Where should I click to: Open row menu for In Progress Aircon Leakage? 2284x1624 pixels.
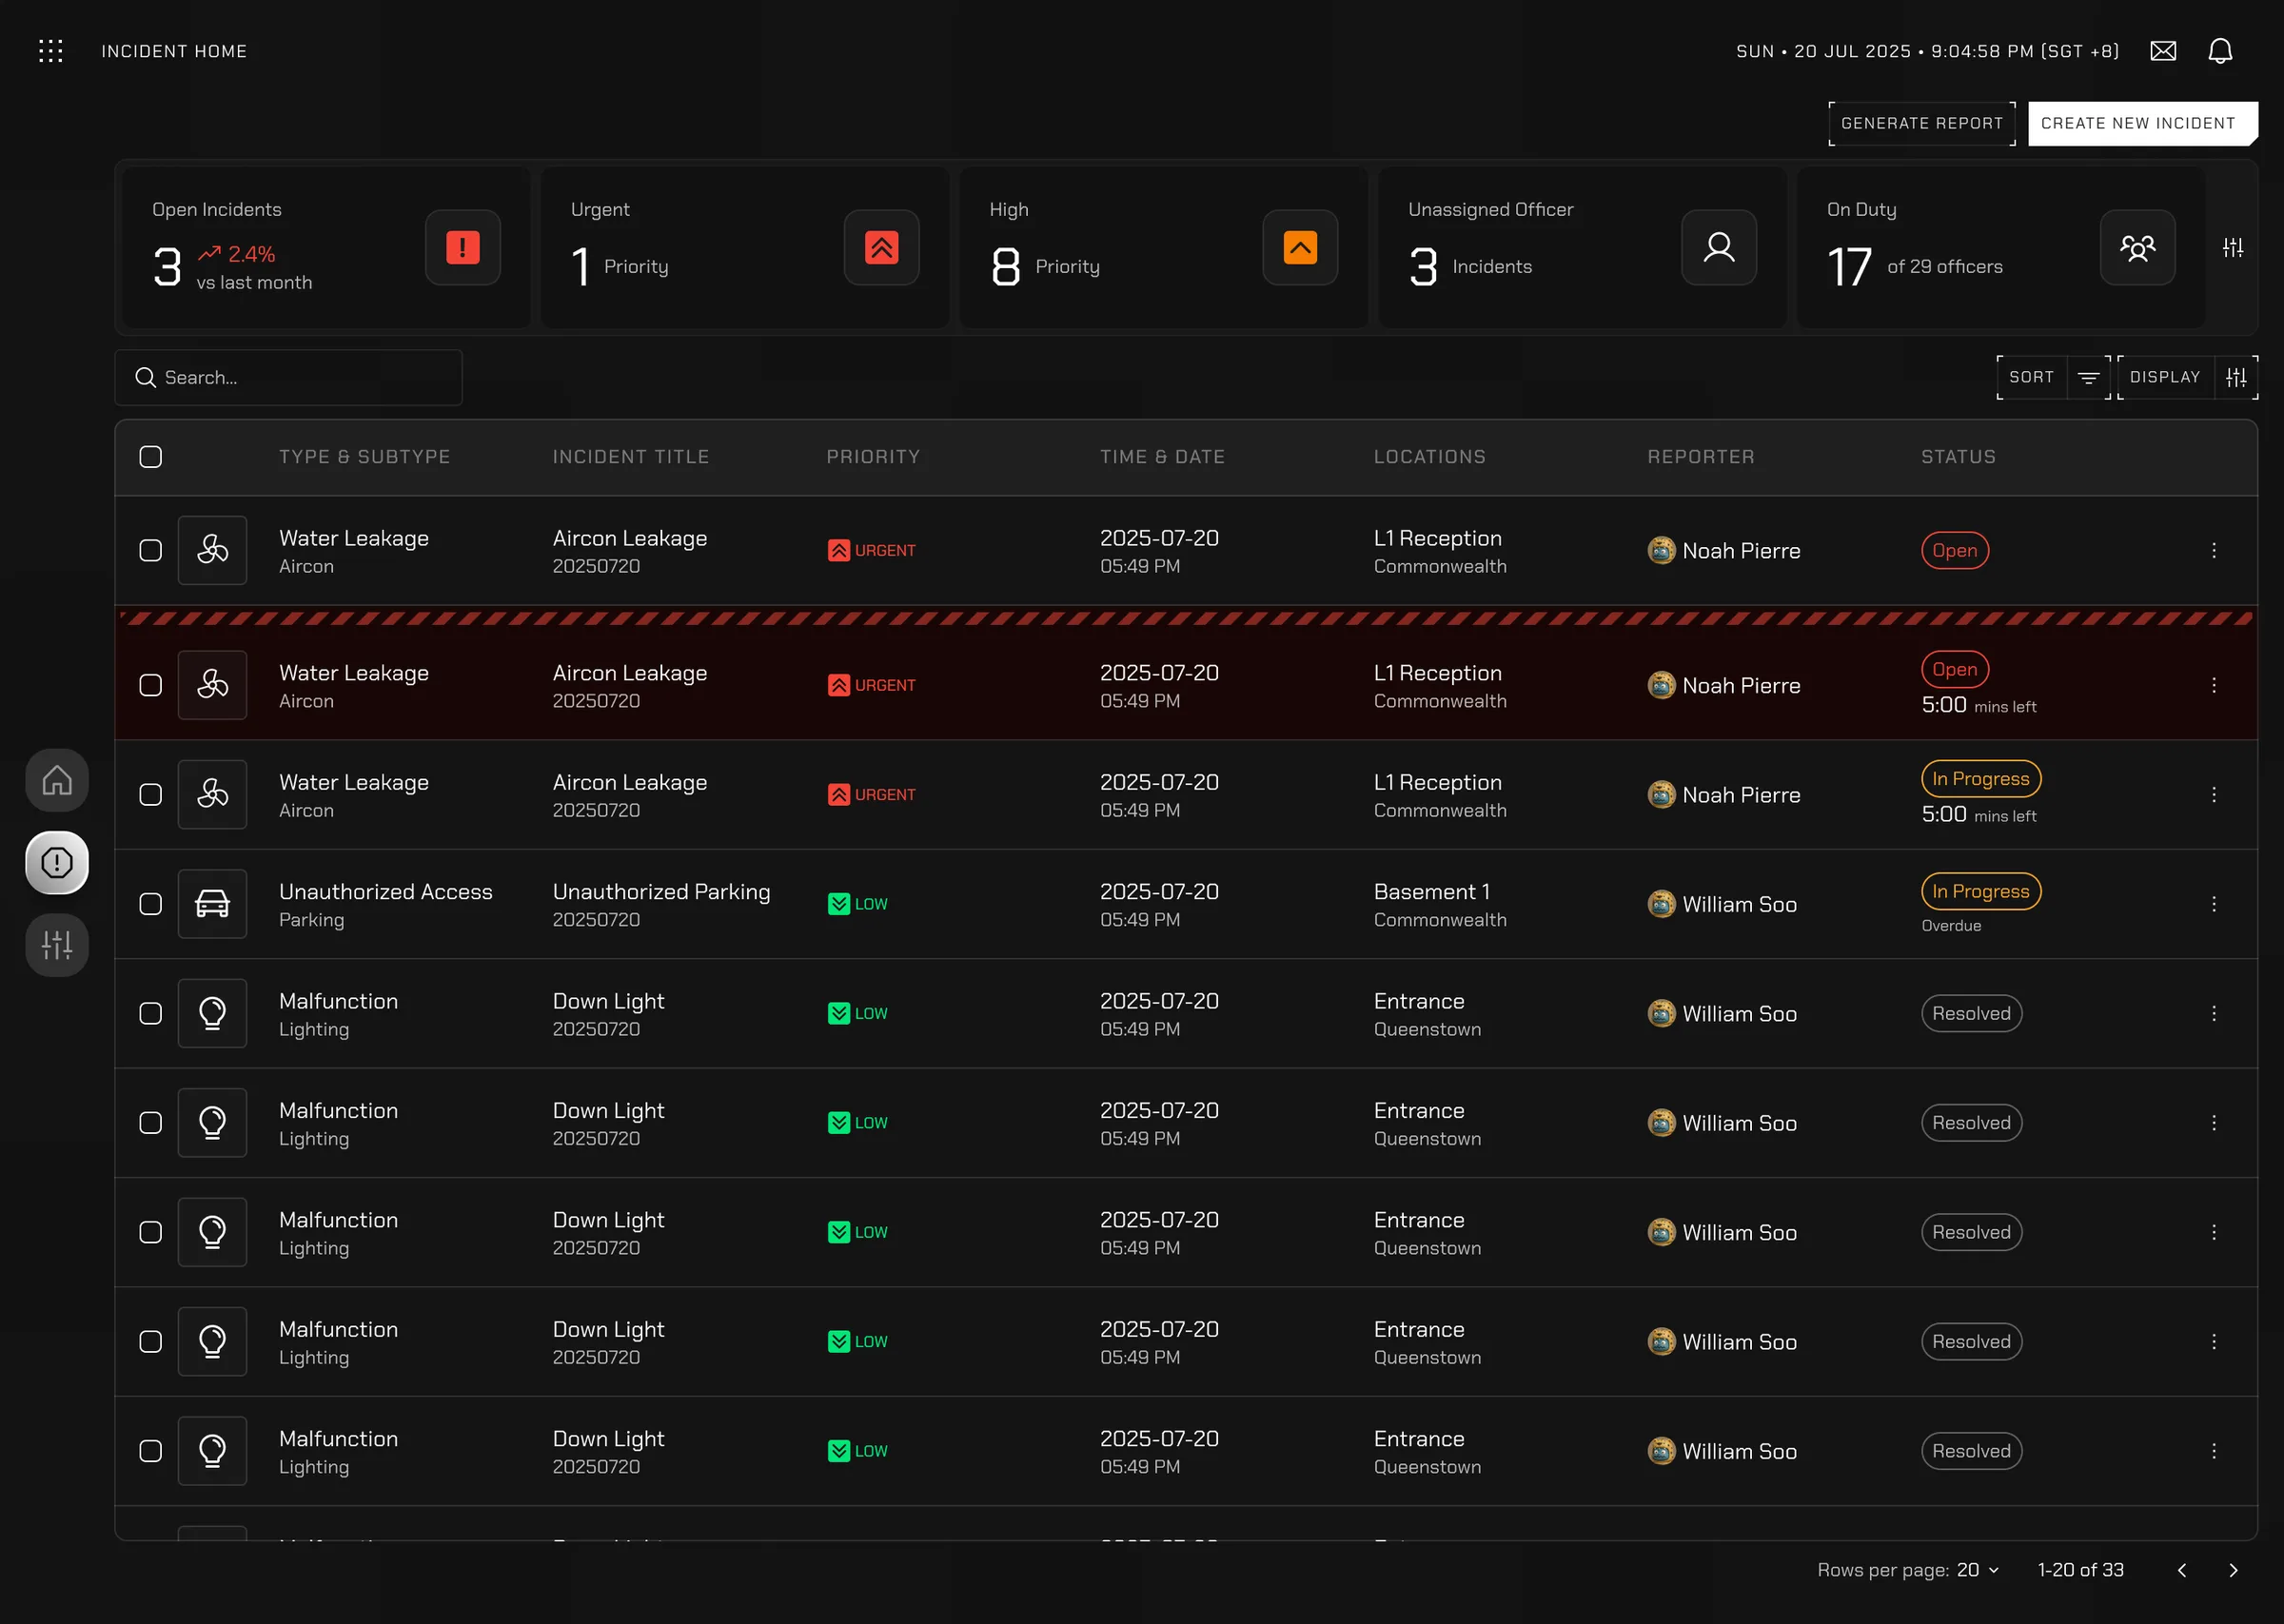[2214, 794]
